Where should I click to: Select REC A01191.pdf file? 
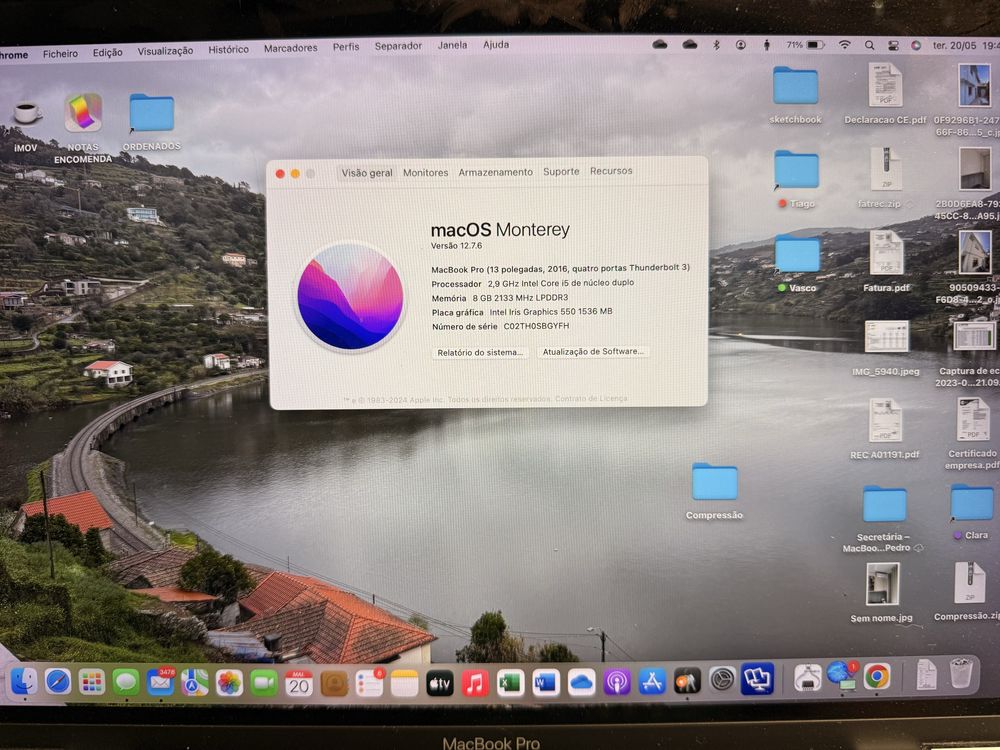(x=885, y=429)
